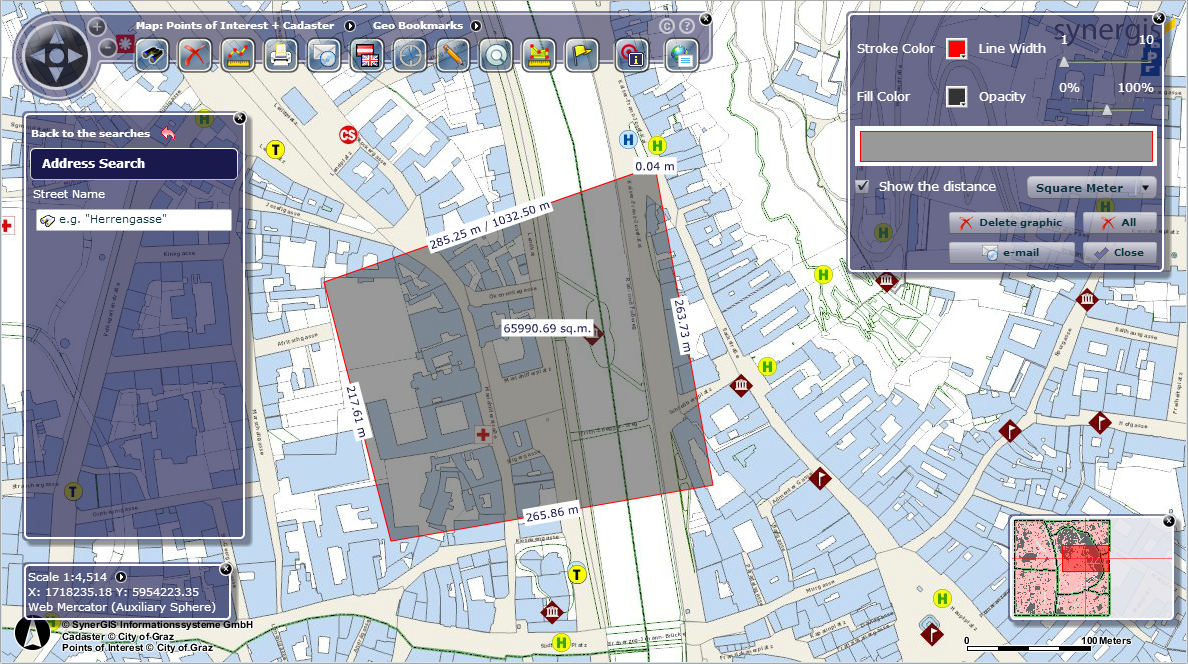The height and width of the screenshot is (664, 1188).
Task: Click the yellow flag bookmark tool
Action: pos(582,55)
